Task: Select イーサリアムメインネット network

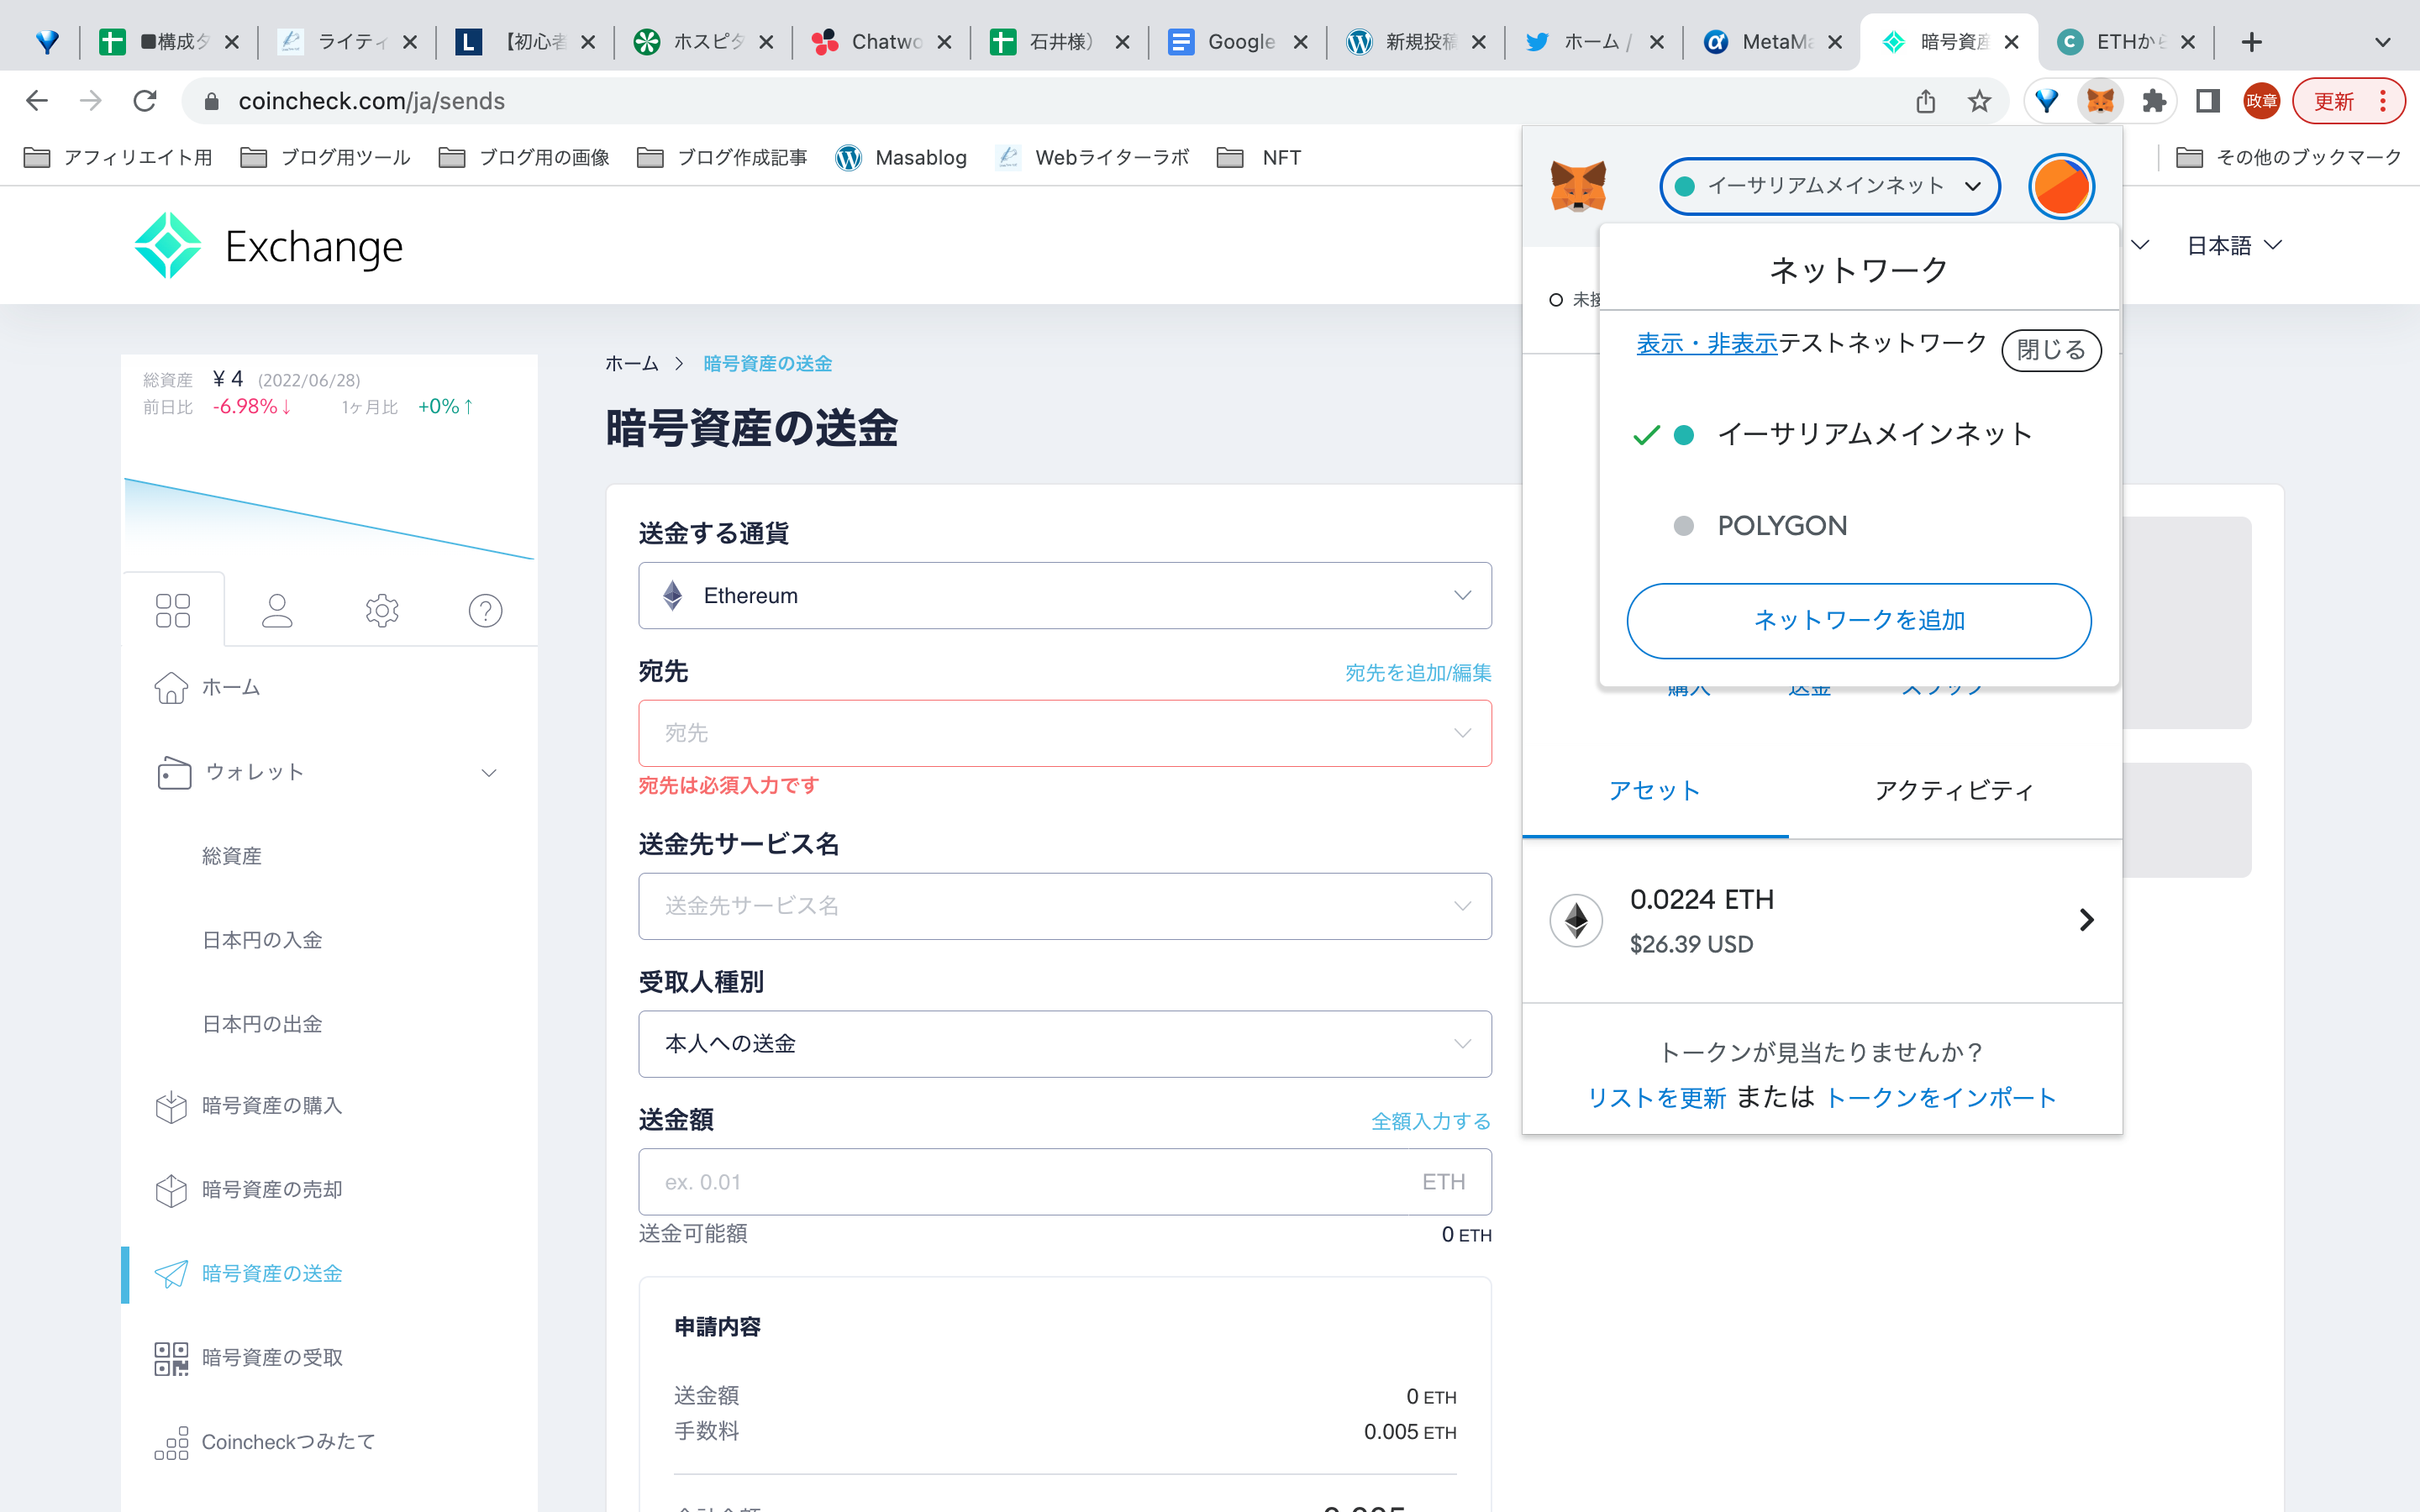Action: coord(1860,434)
